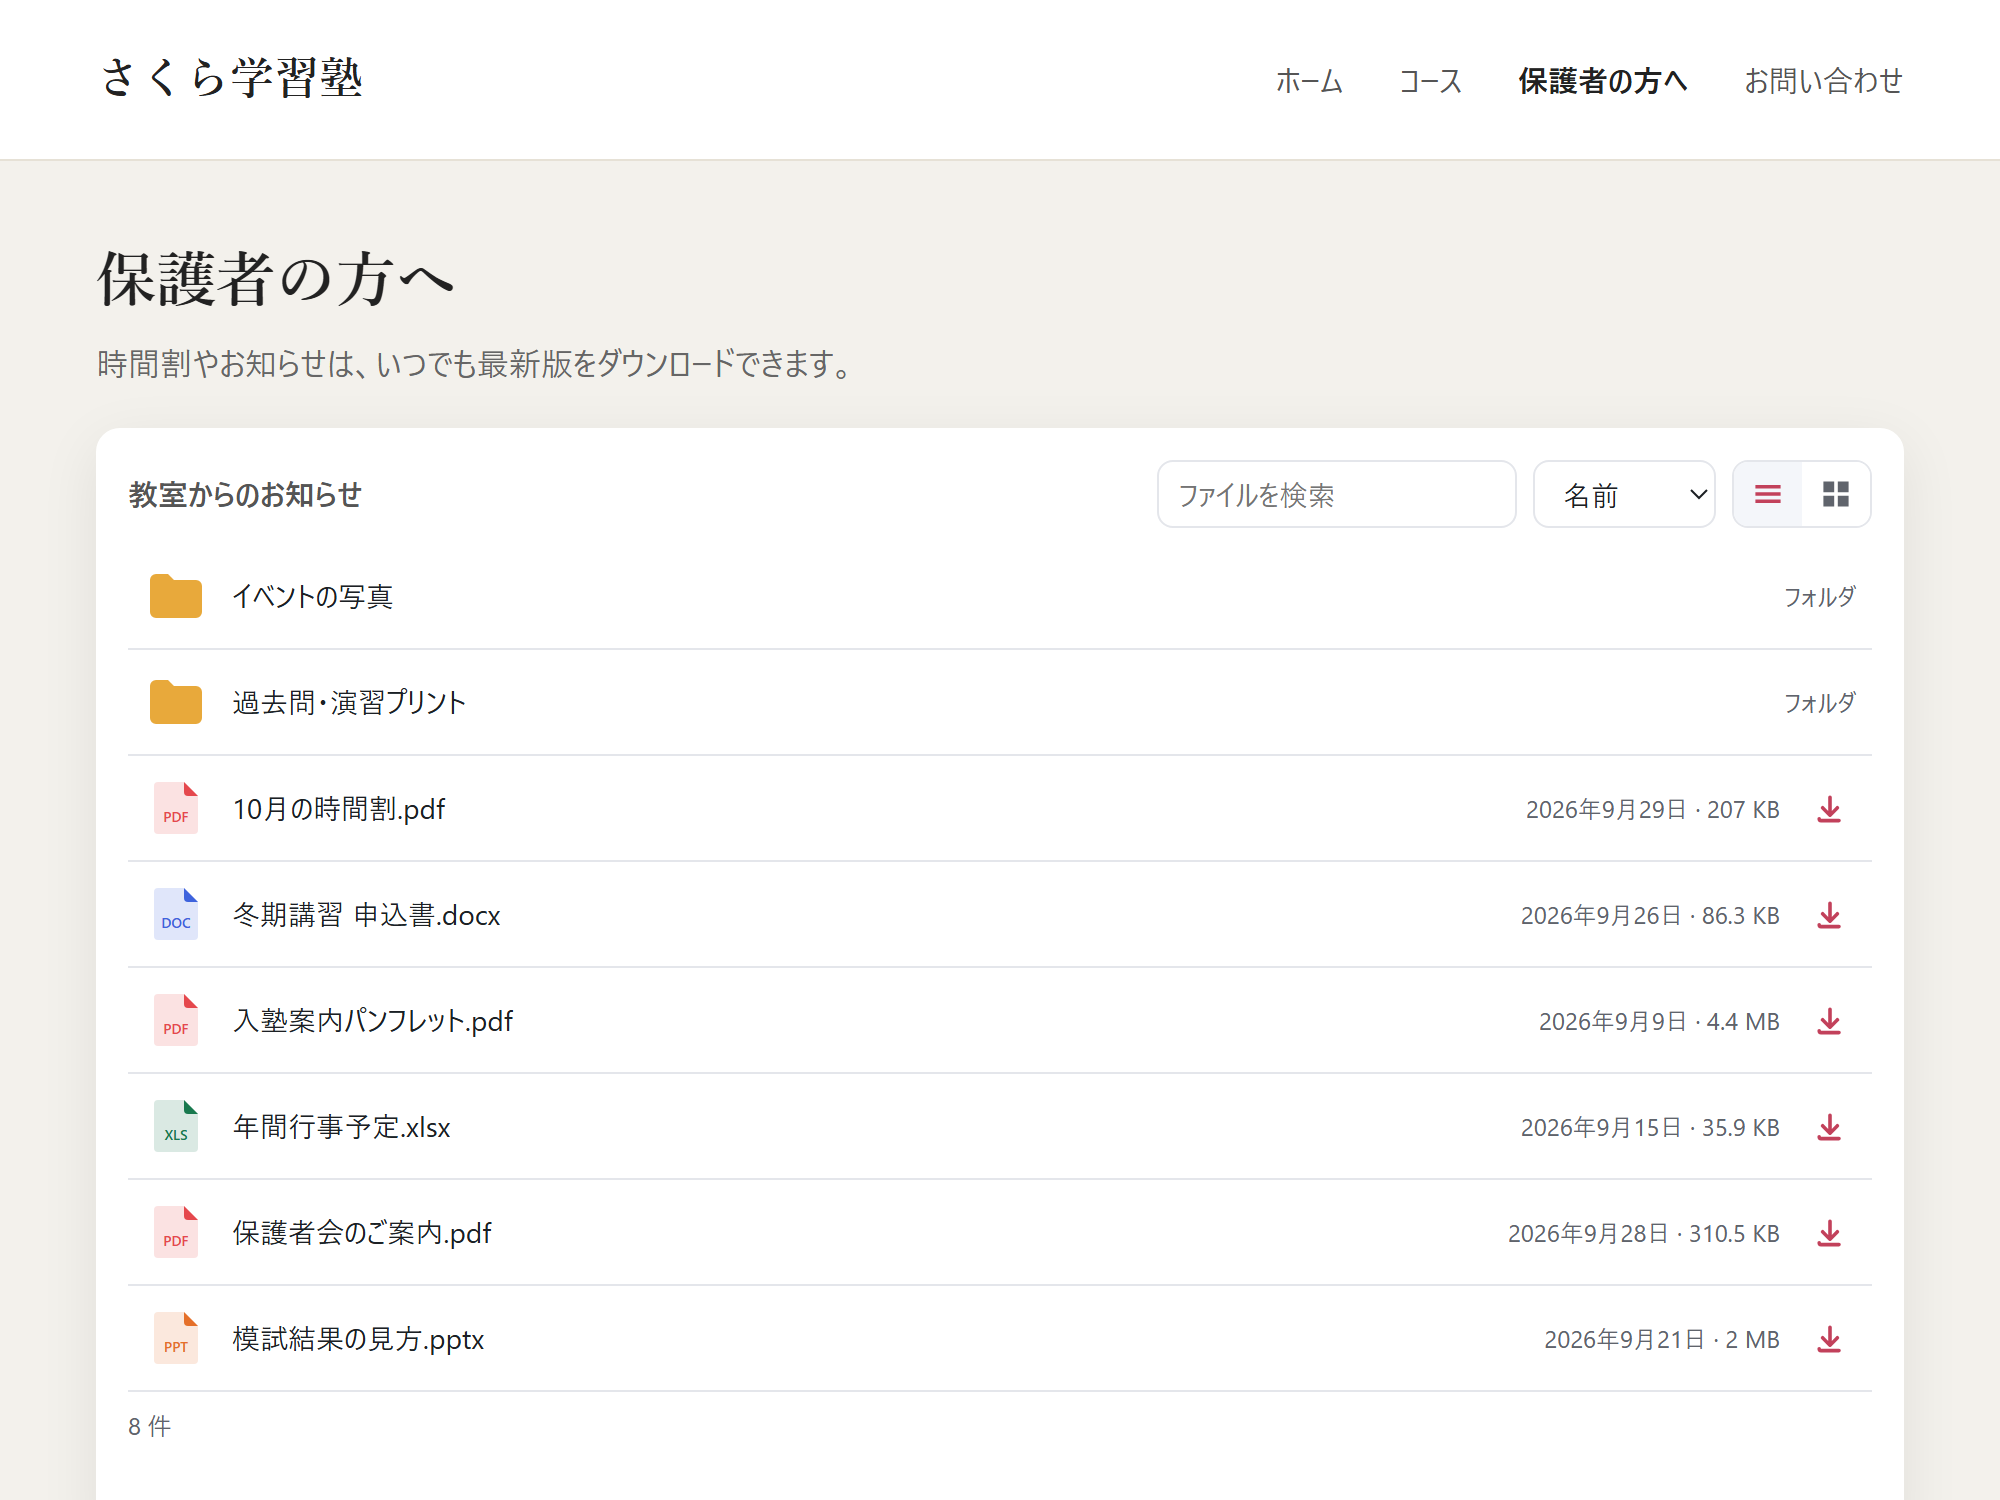Click the 8 件 item count
2000x1500 pixels.
(x=150, y=1426)
